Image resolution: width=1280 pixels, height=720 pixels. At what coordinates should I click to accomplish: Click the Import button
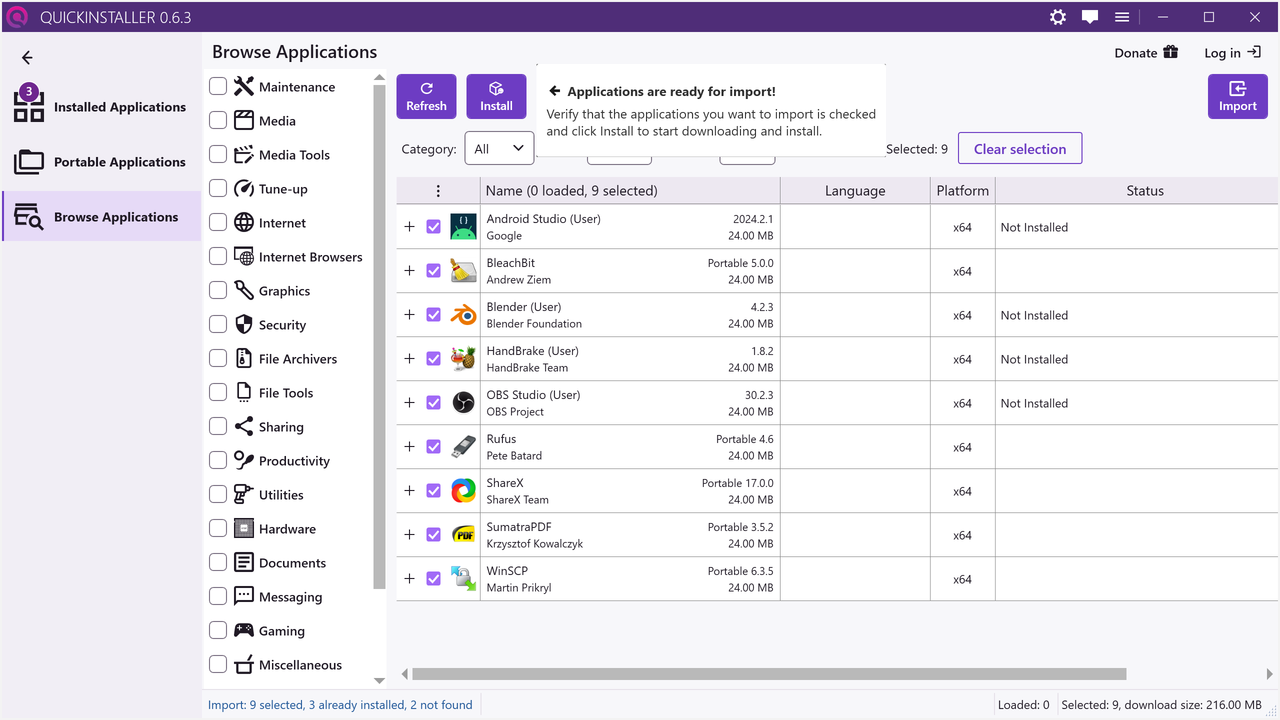(1238, 96)
